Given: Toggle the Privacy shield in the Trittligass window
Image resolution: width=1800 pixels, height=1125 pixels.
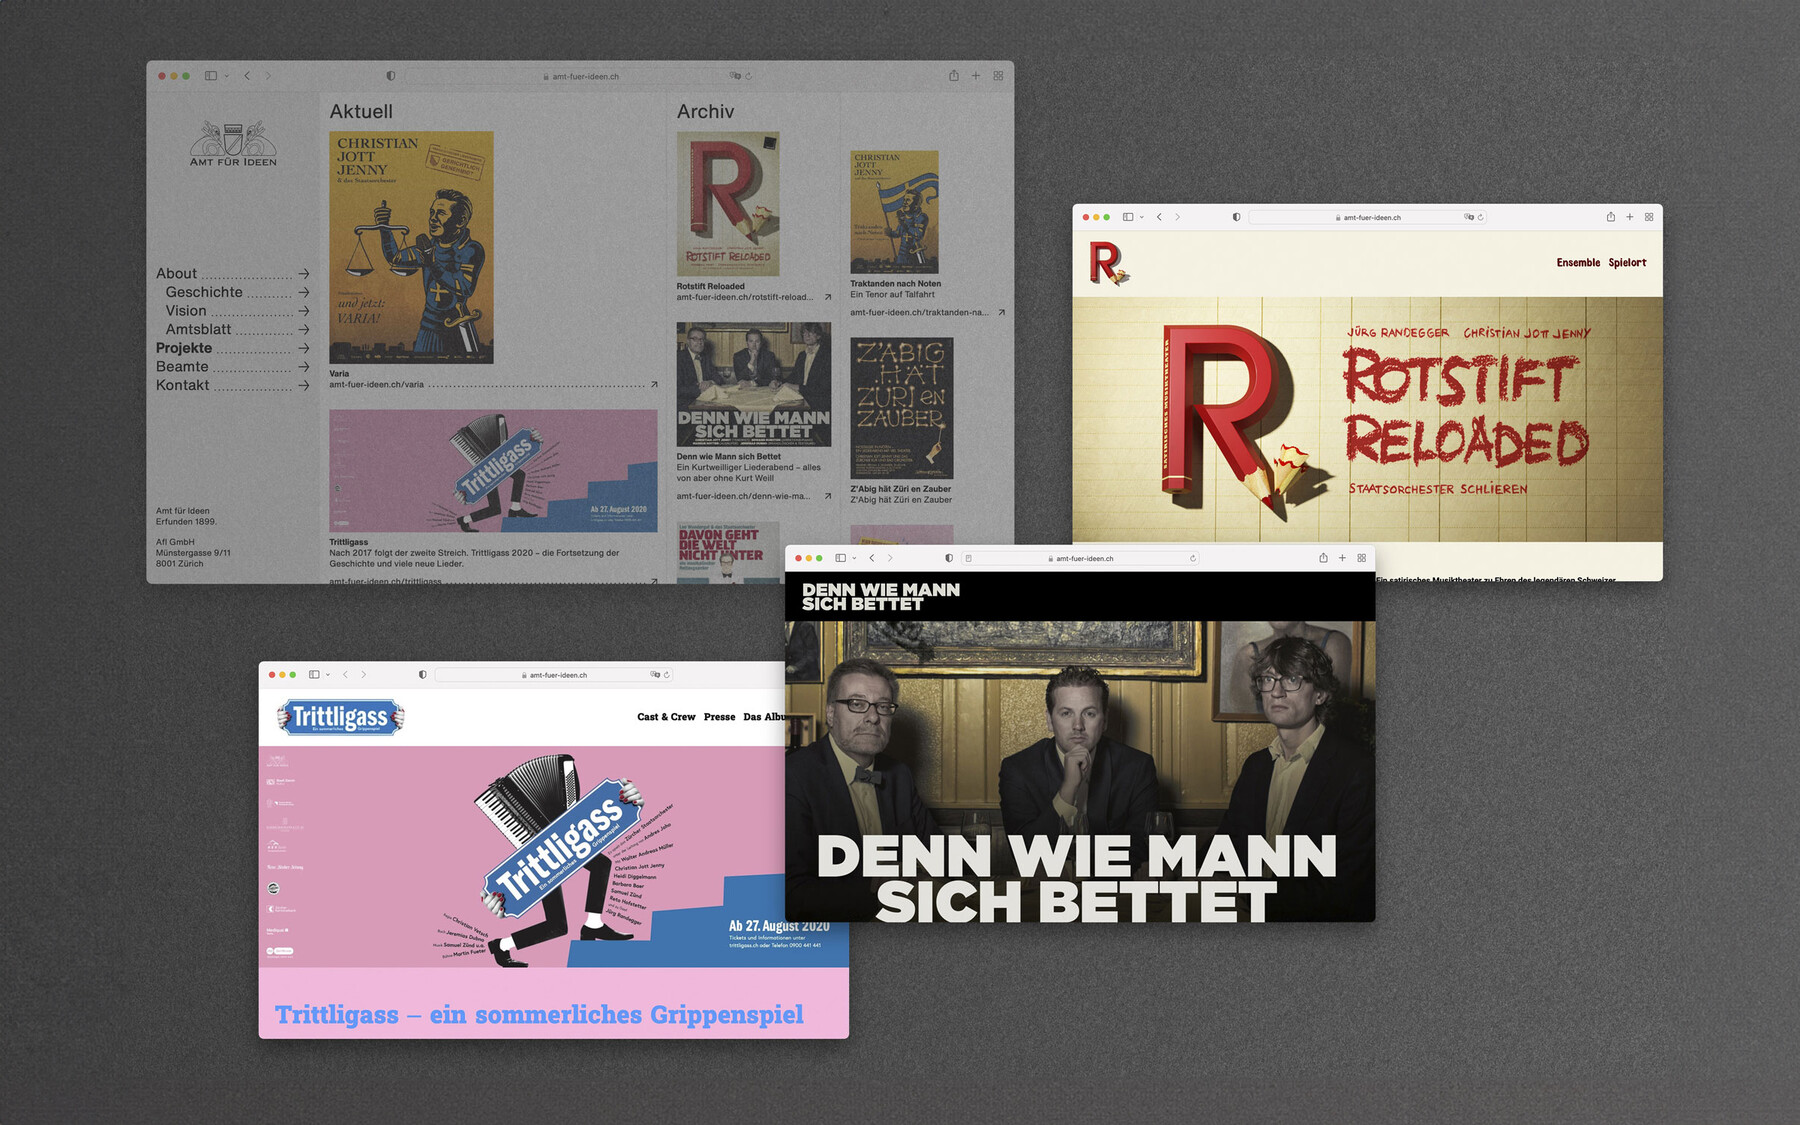Looking at the screenshot, I should click(422, 674).
